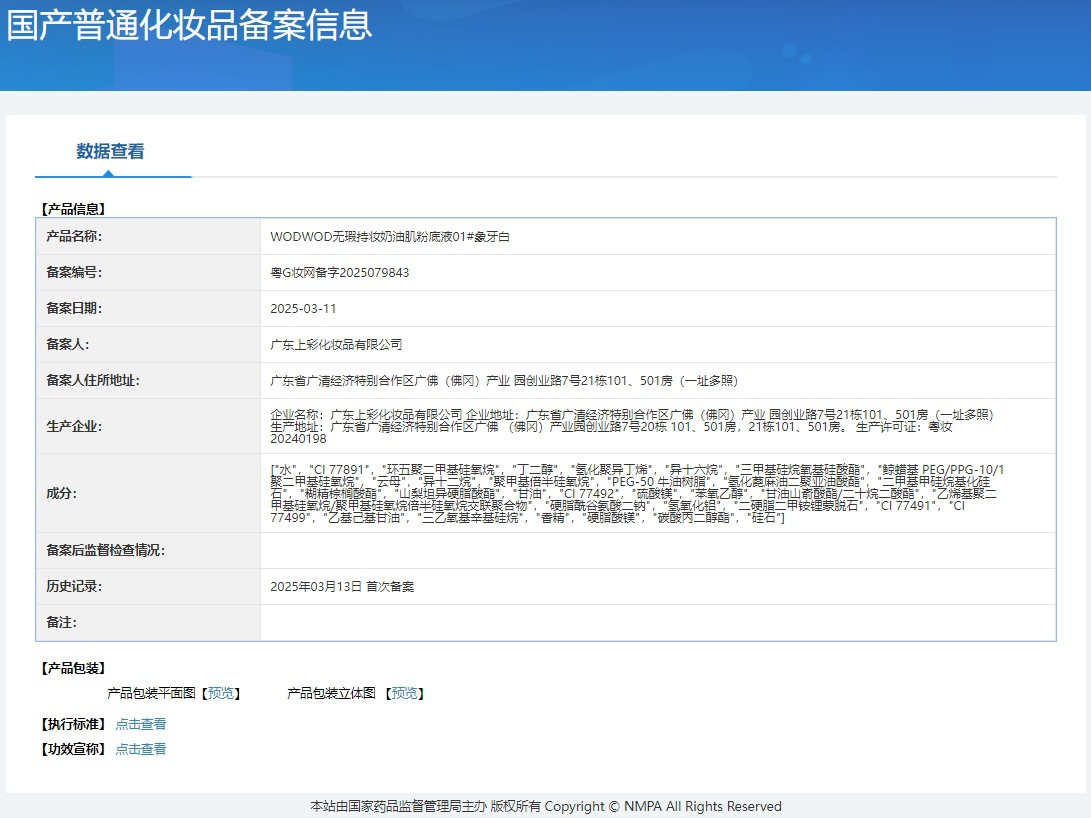Viewport: 1091px width, 818px height.
Task: Click the 历史记录 label
Action: [x=74, y=586]
